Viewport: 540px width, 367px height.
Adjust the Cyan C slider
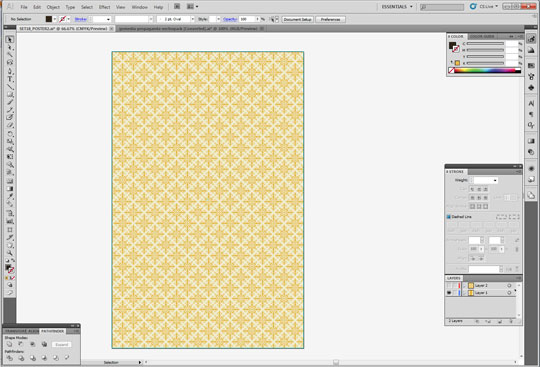click(486, 44)
